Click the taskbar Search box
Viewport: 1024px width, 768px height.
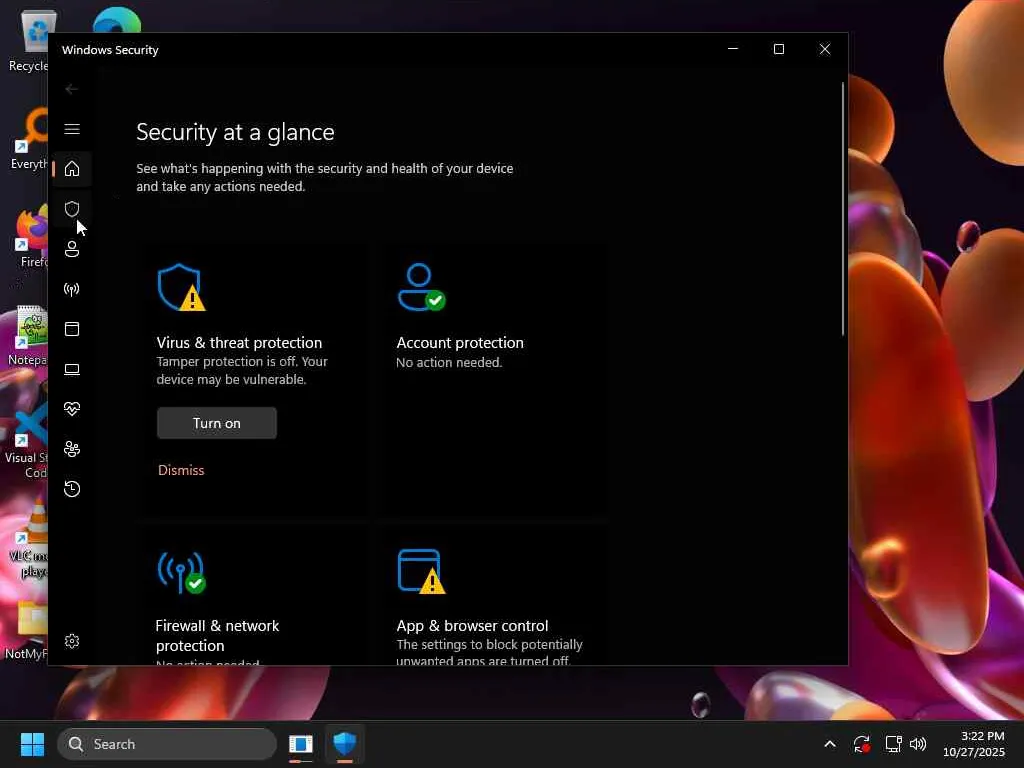tap(167, 744)
